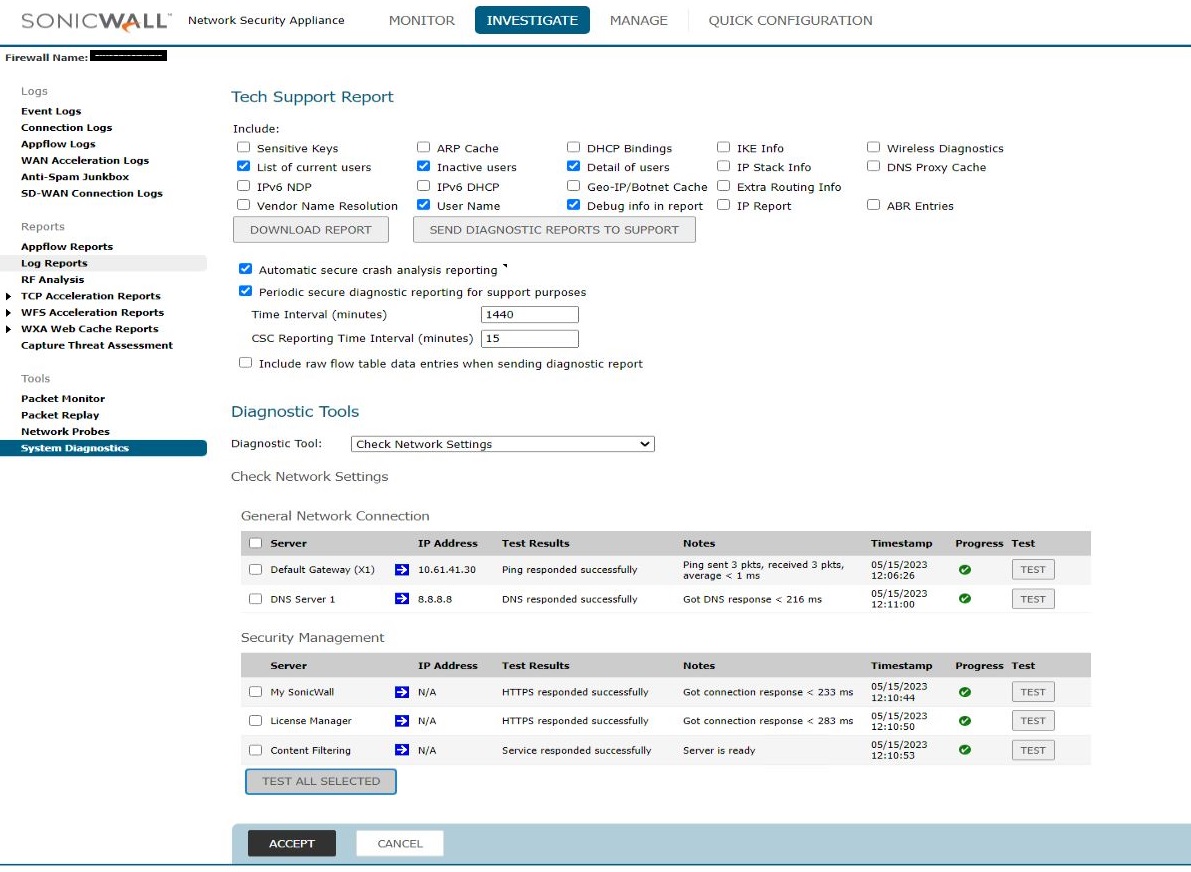Enable the Sensitive Keys checkbox

point(243,148)
